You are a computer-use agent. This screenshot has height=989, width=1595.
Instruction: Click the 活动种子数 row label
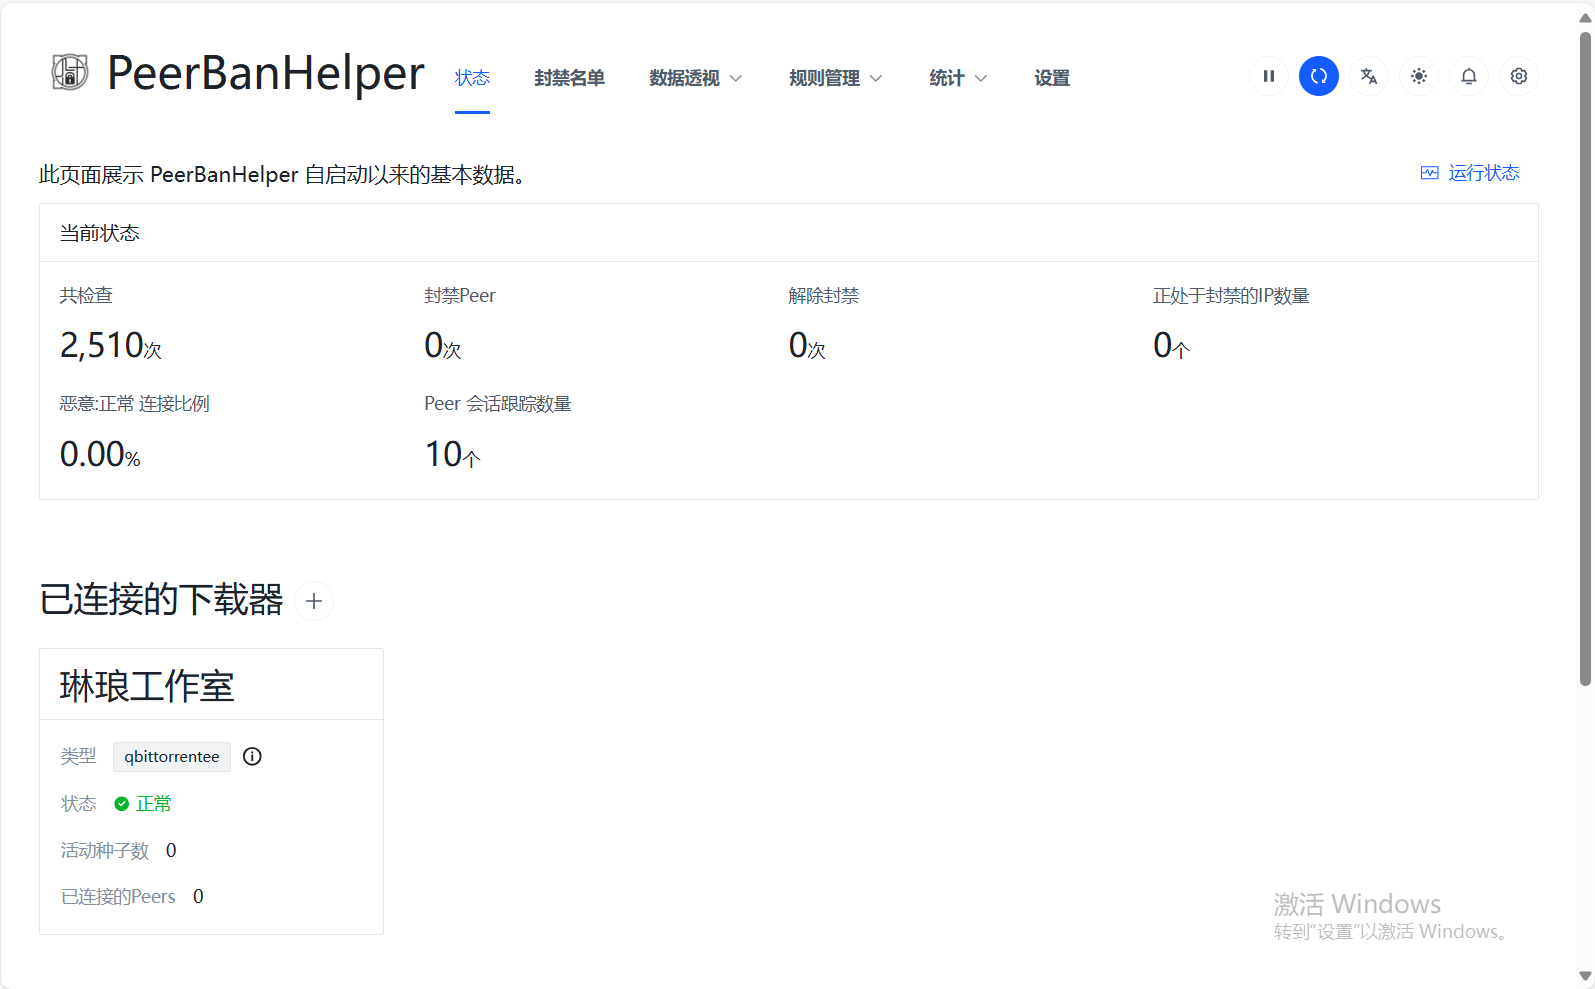click(x=105, y=850)
